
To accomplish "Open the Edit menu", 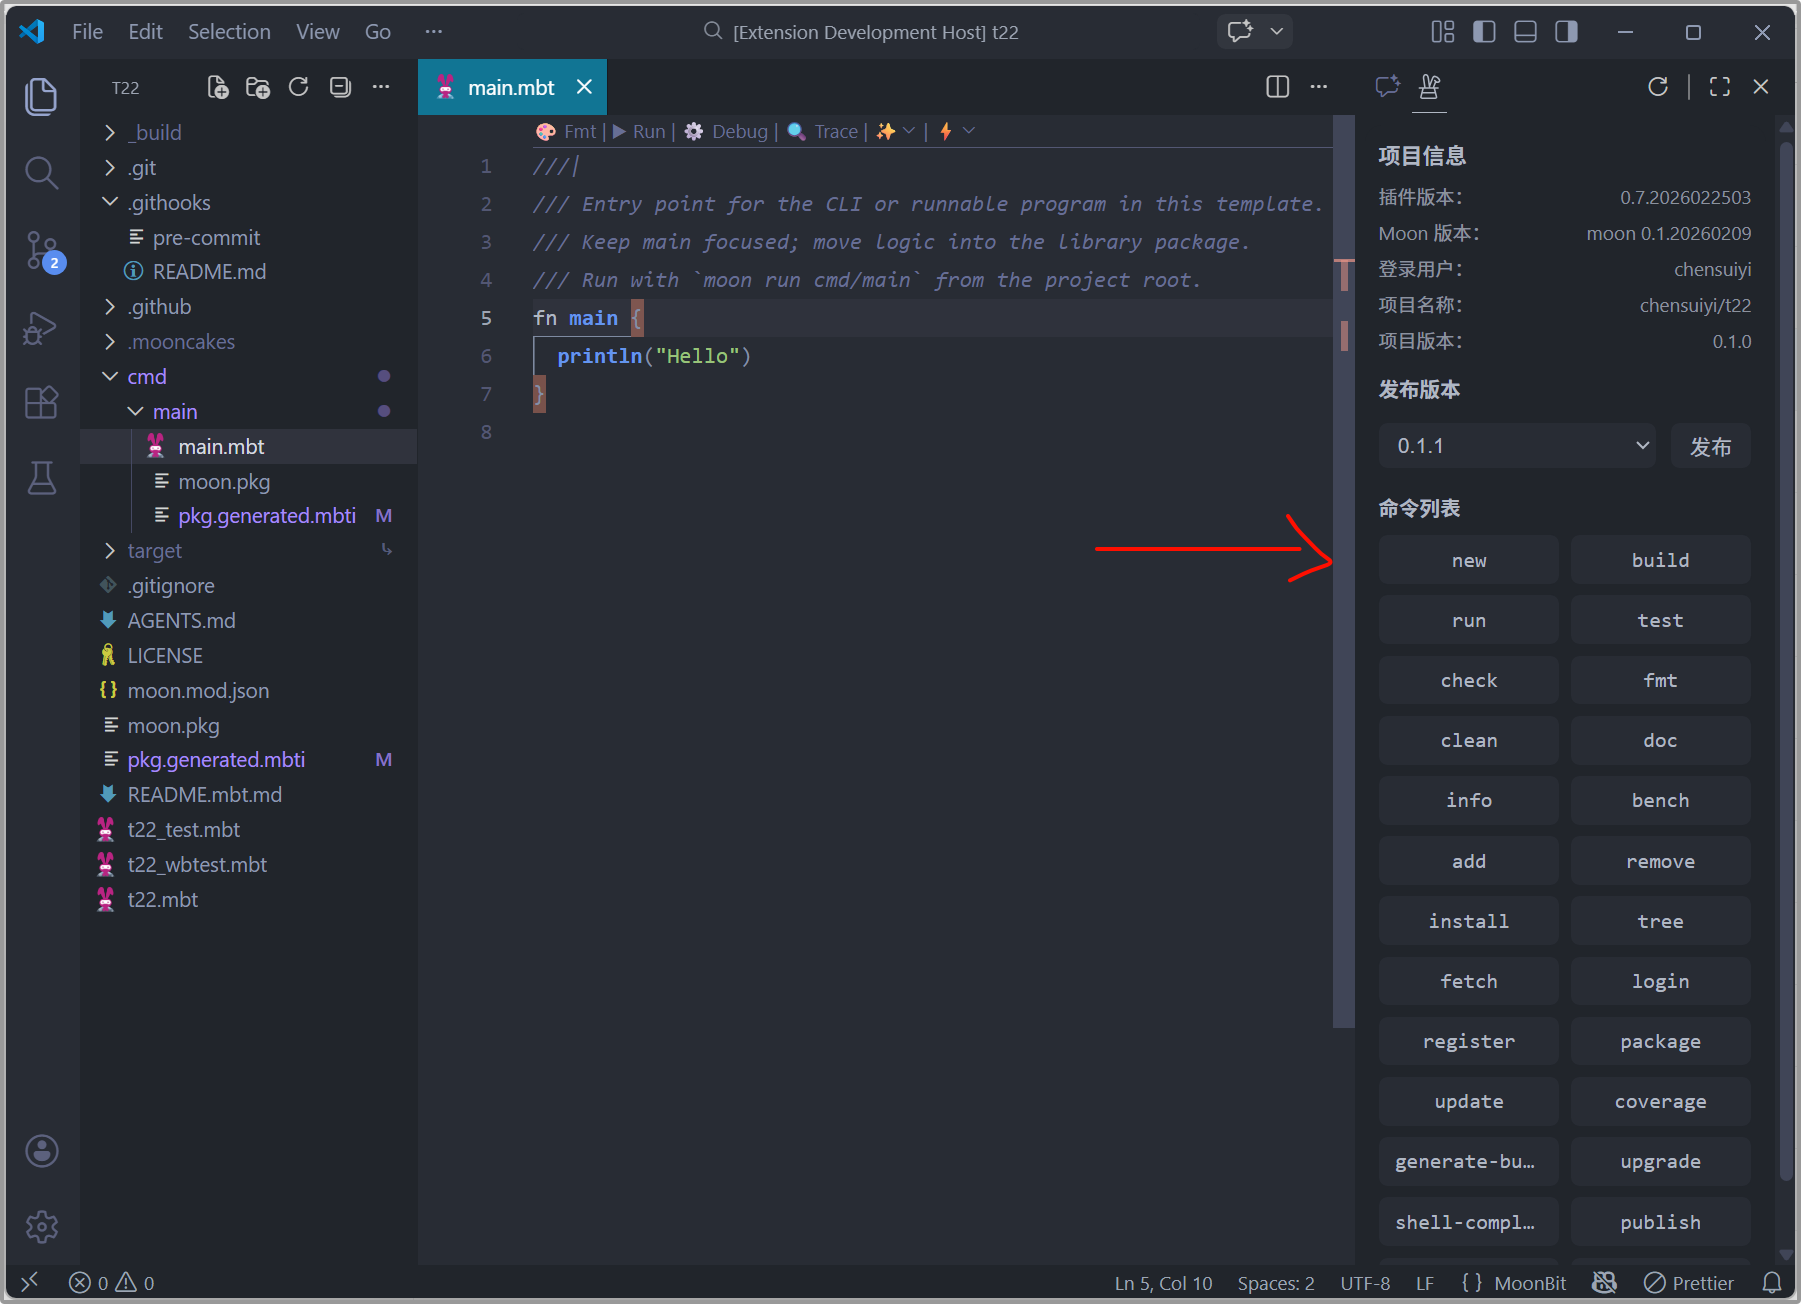I will point(145,32).
